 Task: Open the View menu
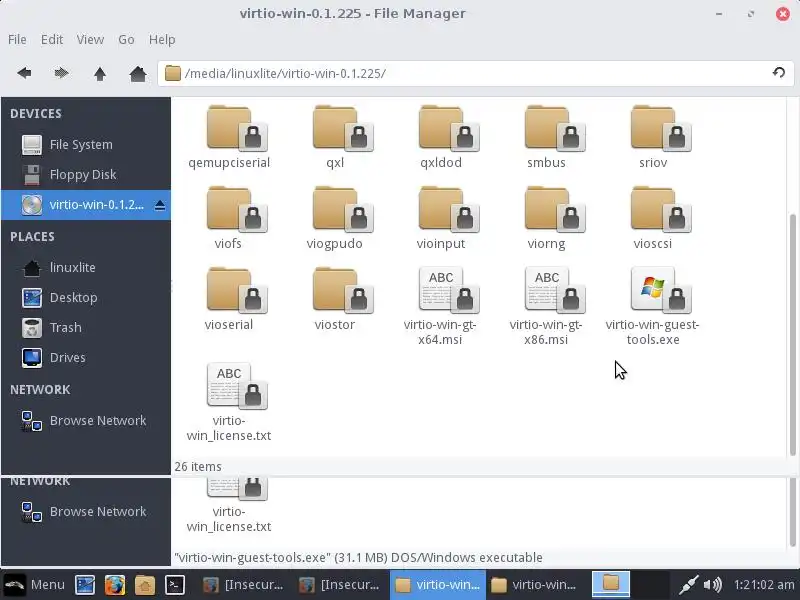coord(90,39)
